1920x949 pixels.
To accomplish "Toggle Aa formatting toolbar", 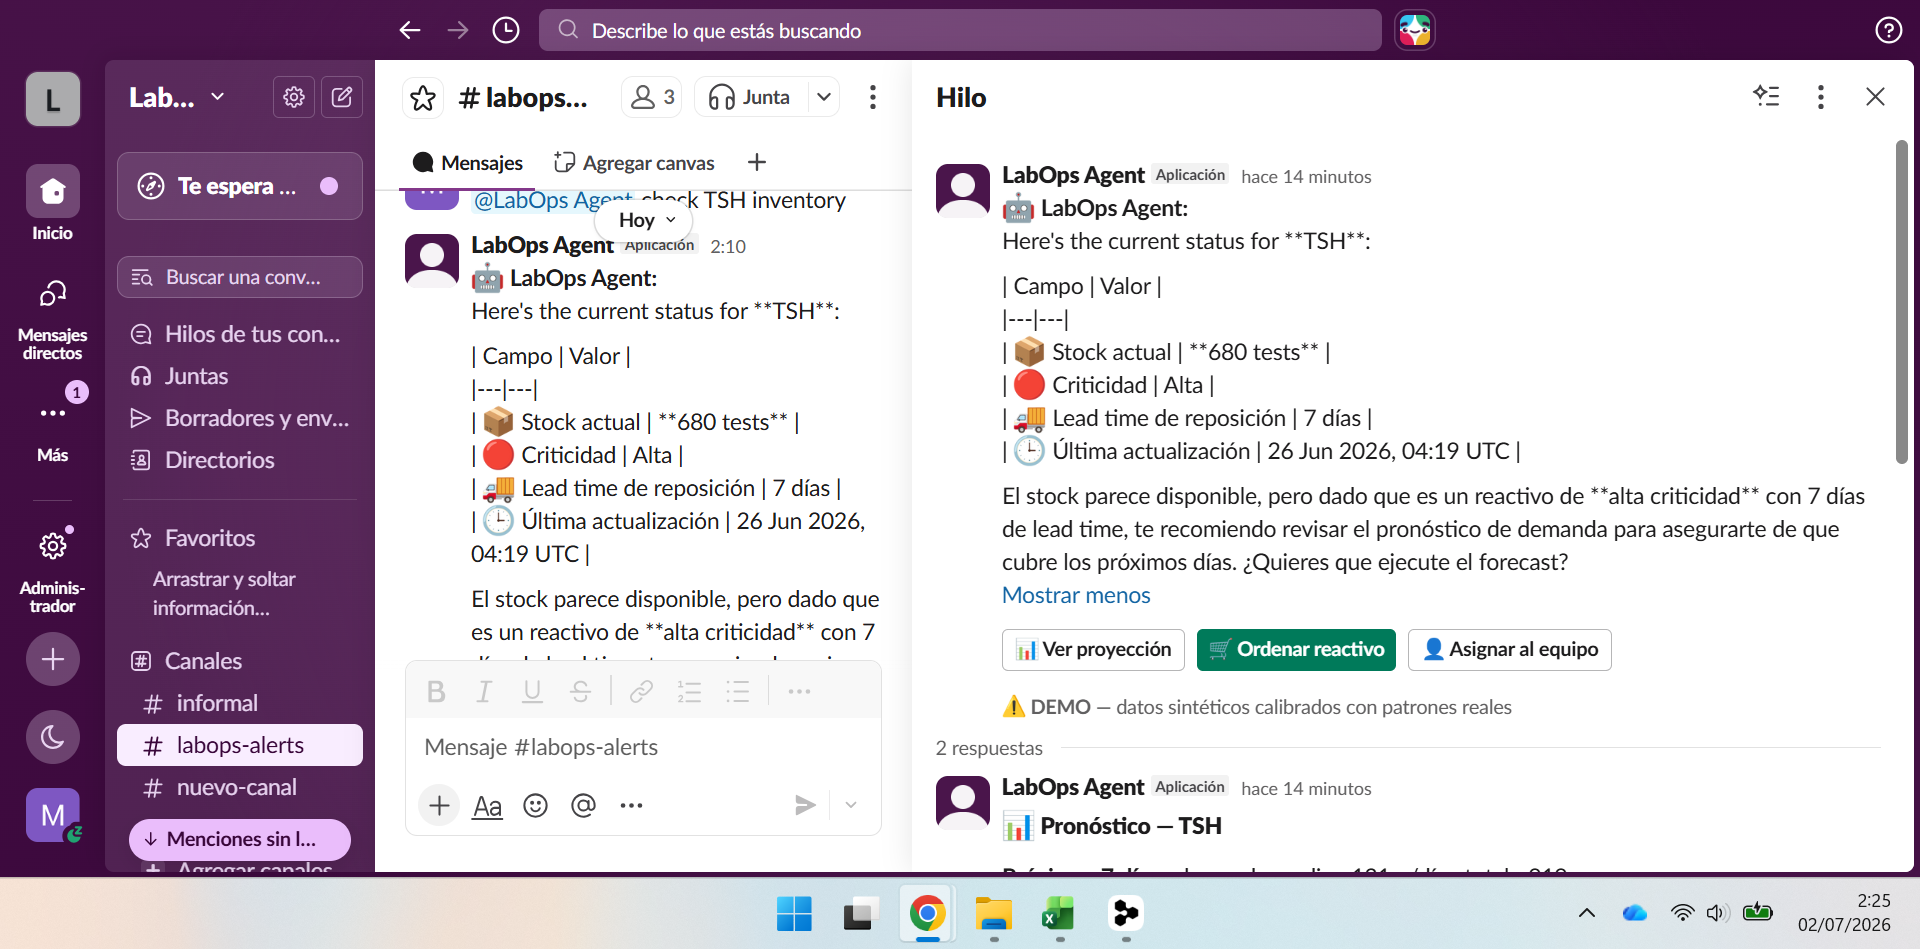I will 487,805.
